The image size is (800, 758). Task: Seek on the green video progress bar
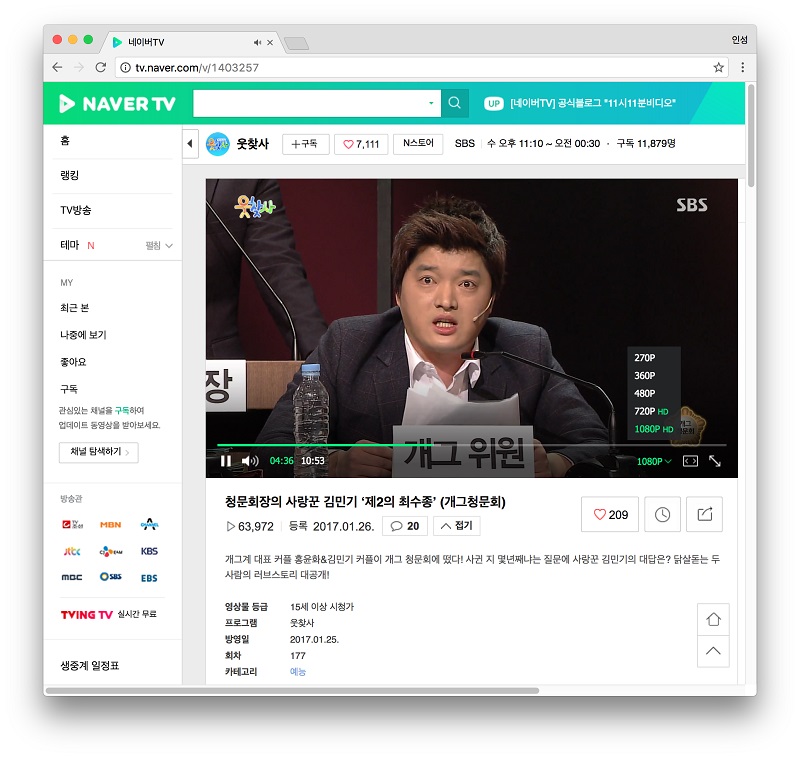(x=471, y=445)
